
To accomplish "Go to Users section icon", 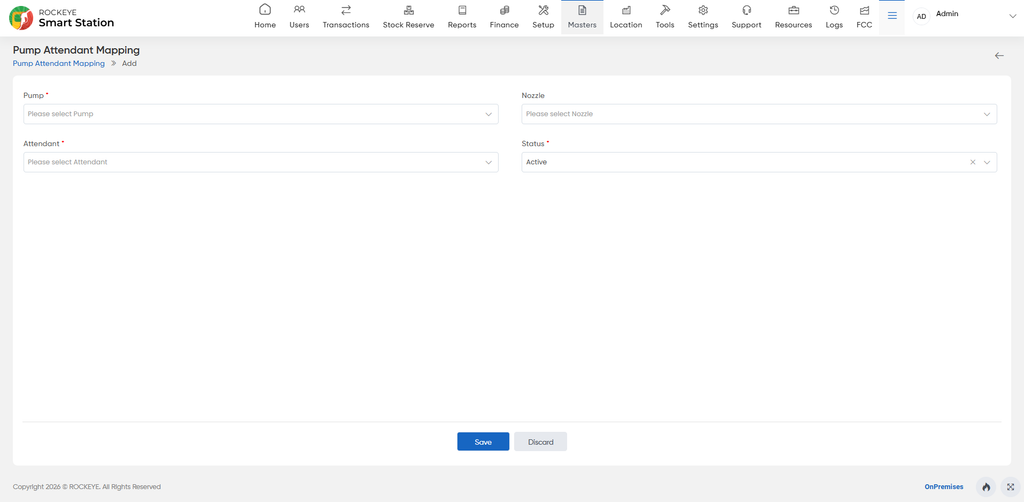I will coord(299,10).
